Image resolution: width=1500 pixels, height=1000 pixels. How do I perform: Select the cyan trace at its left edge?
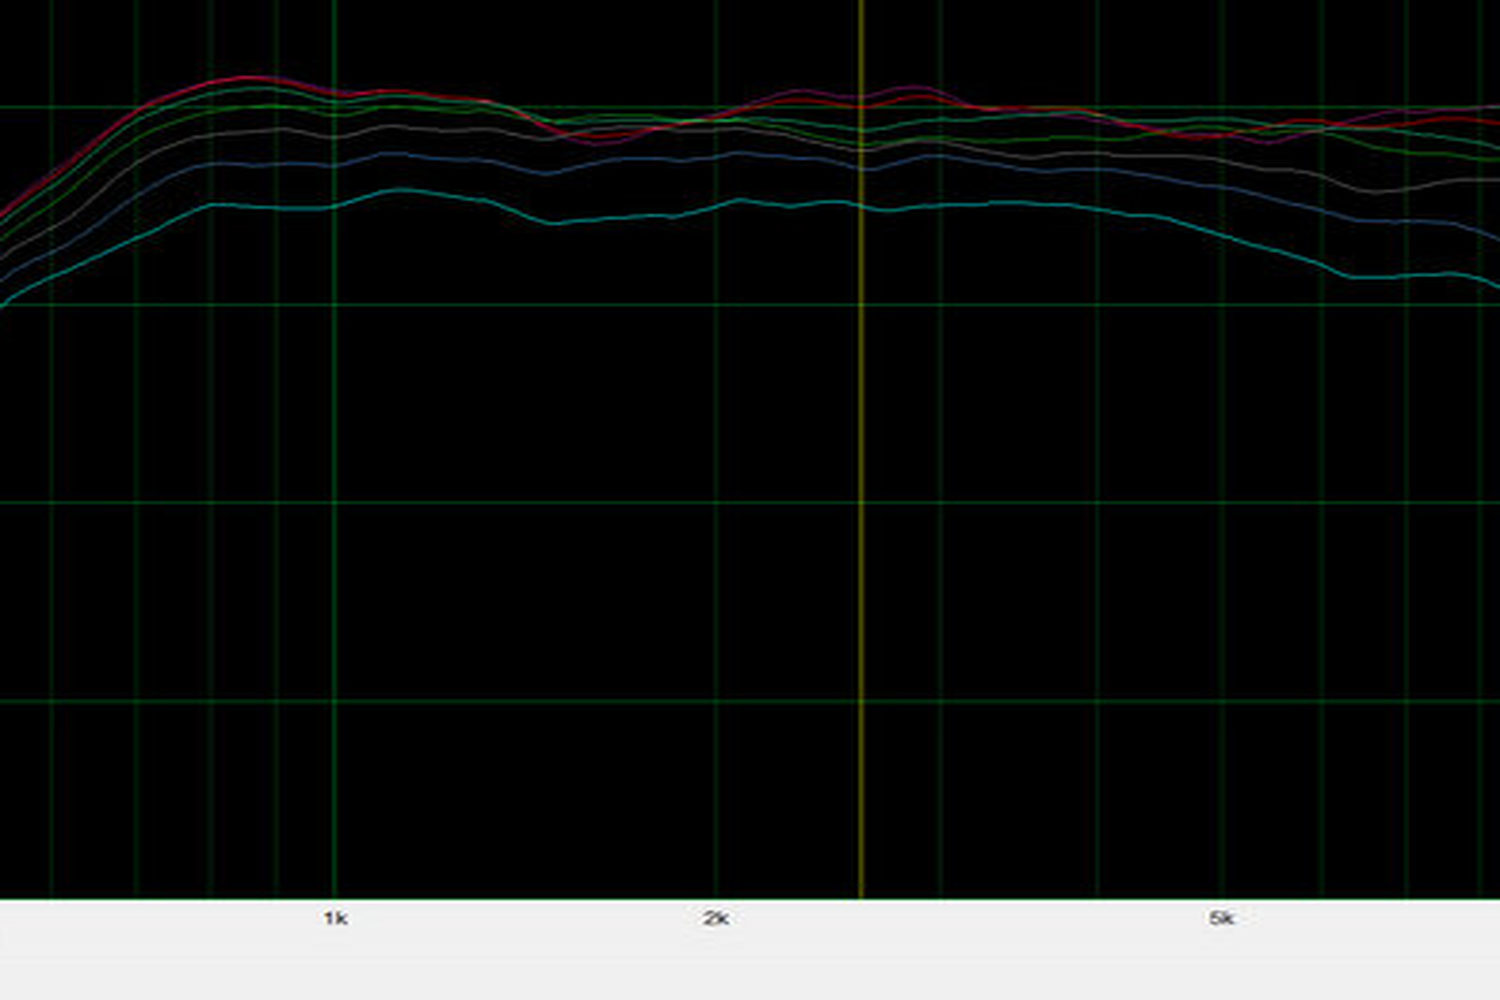[x=4, y=302]
